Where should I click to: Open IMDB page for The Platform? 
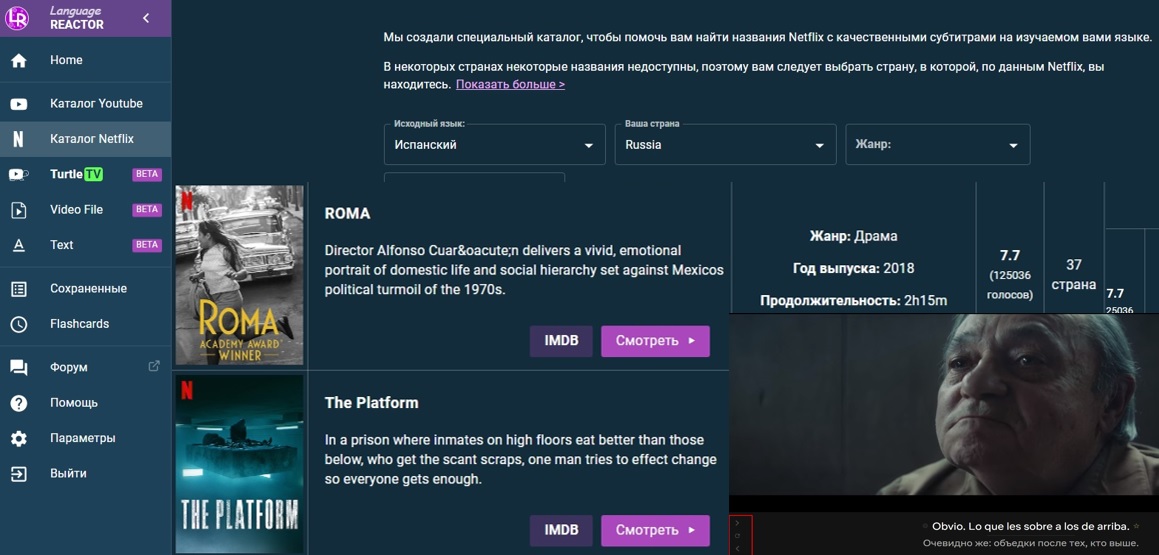click(561, 531)
